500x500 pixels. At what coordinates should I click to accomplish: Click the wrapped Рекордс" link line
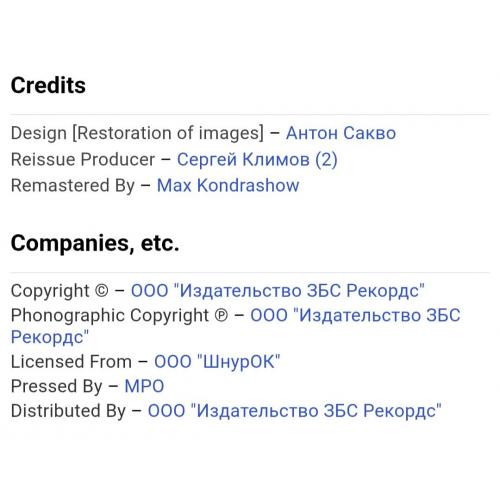click(x=50, y=337)
